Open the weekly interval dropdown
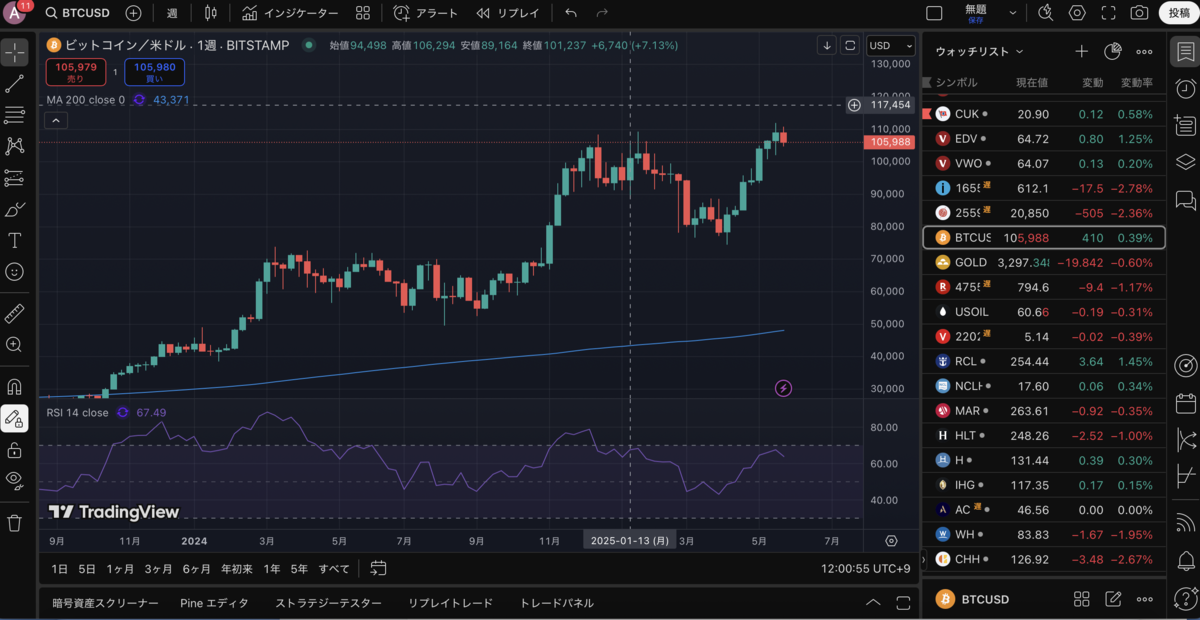1200x620 pixels. 172,13
